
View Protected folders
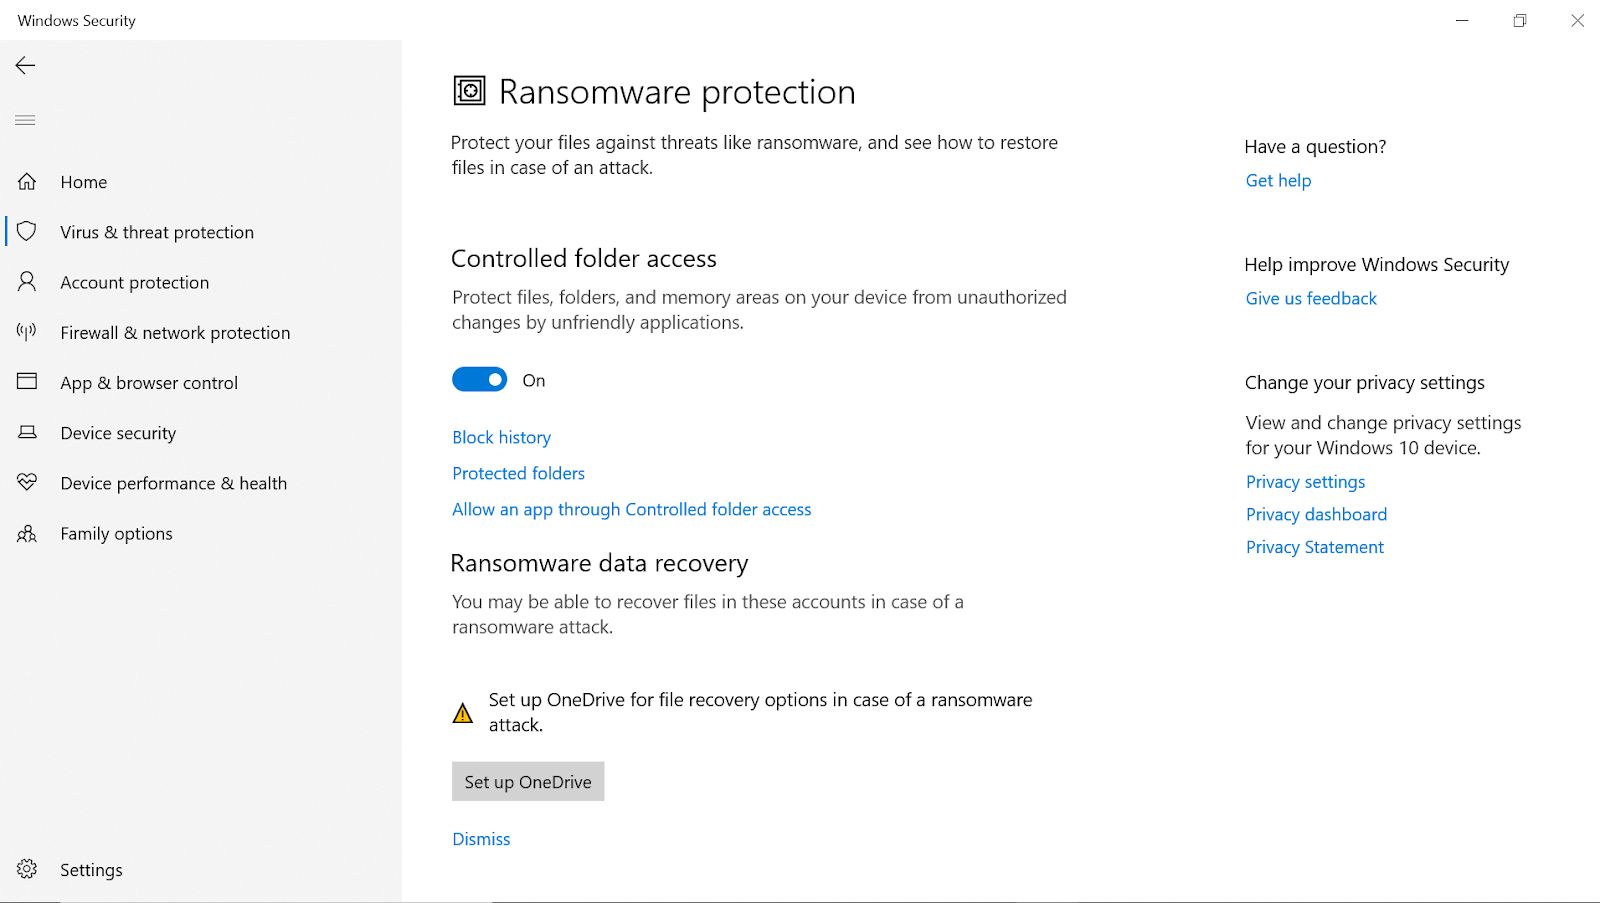518,473
